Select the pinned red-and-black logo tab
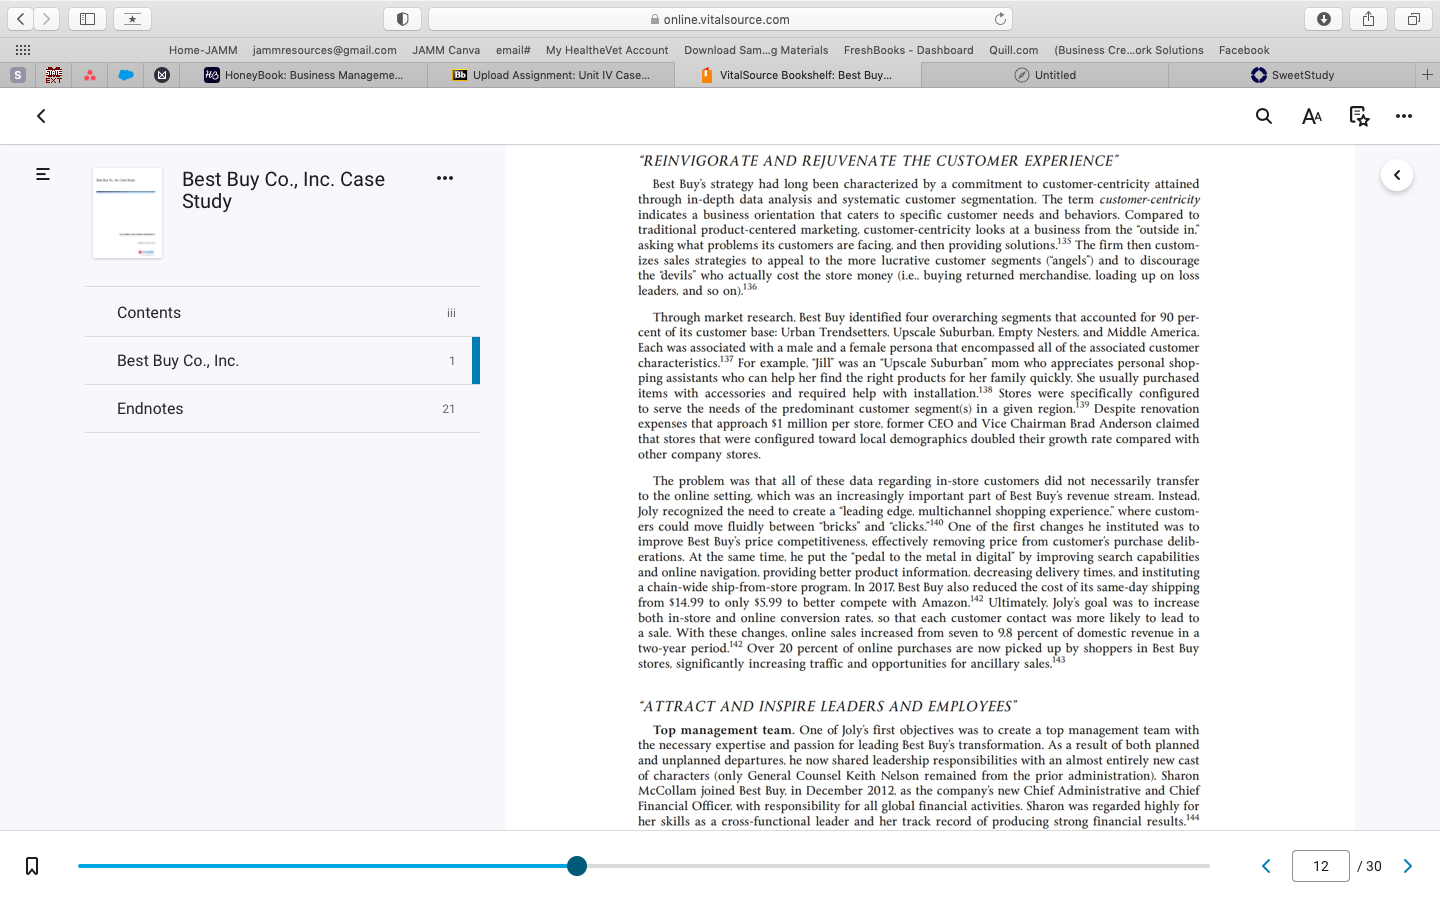 point(54,75)
